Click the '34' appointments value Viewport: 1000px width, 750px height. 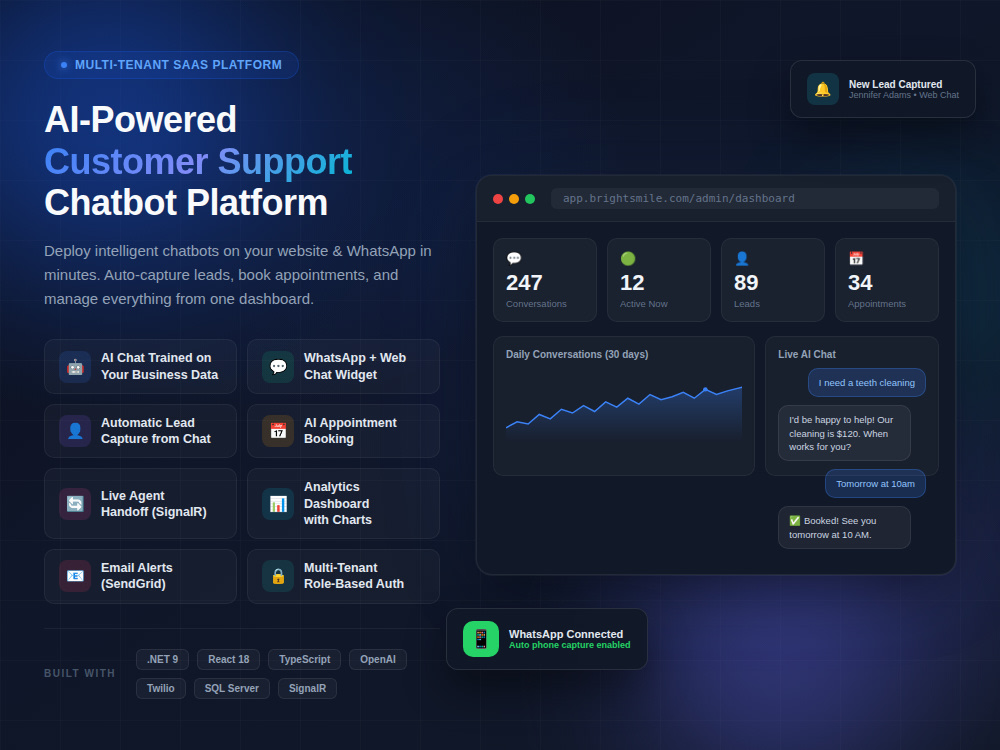click(x=860, y=283)
